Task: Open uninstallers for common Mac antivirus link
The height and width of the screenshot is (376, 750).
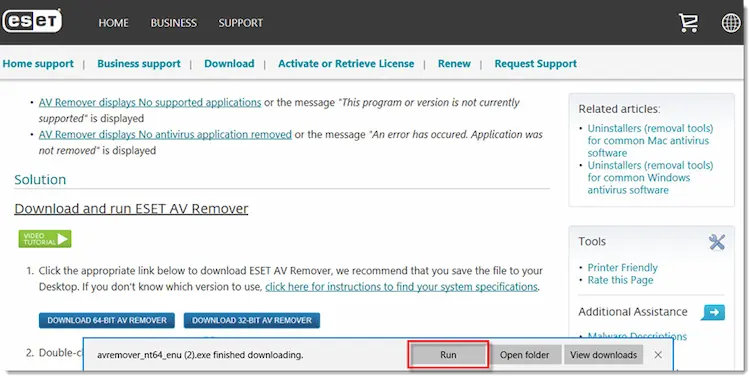Action: click(650, 141)
